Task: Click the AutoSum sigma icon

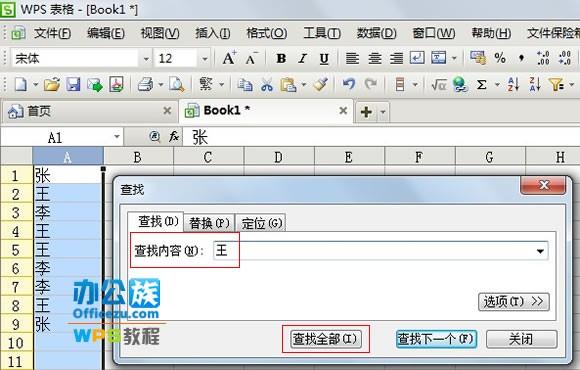Action: click(481, 85)
